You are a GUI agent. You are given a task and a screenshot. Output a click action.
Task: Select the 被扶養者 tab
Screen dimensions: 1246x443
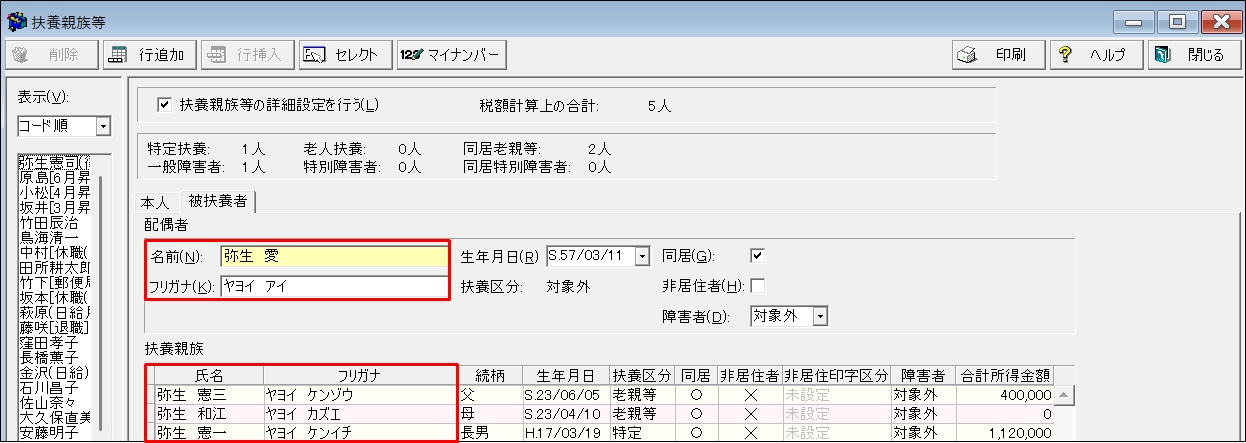point(217,202)
